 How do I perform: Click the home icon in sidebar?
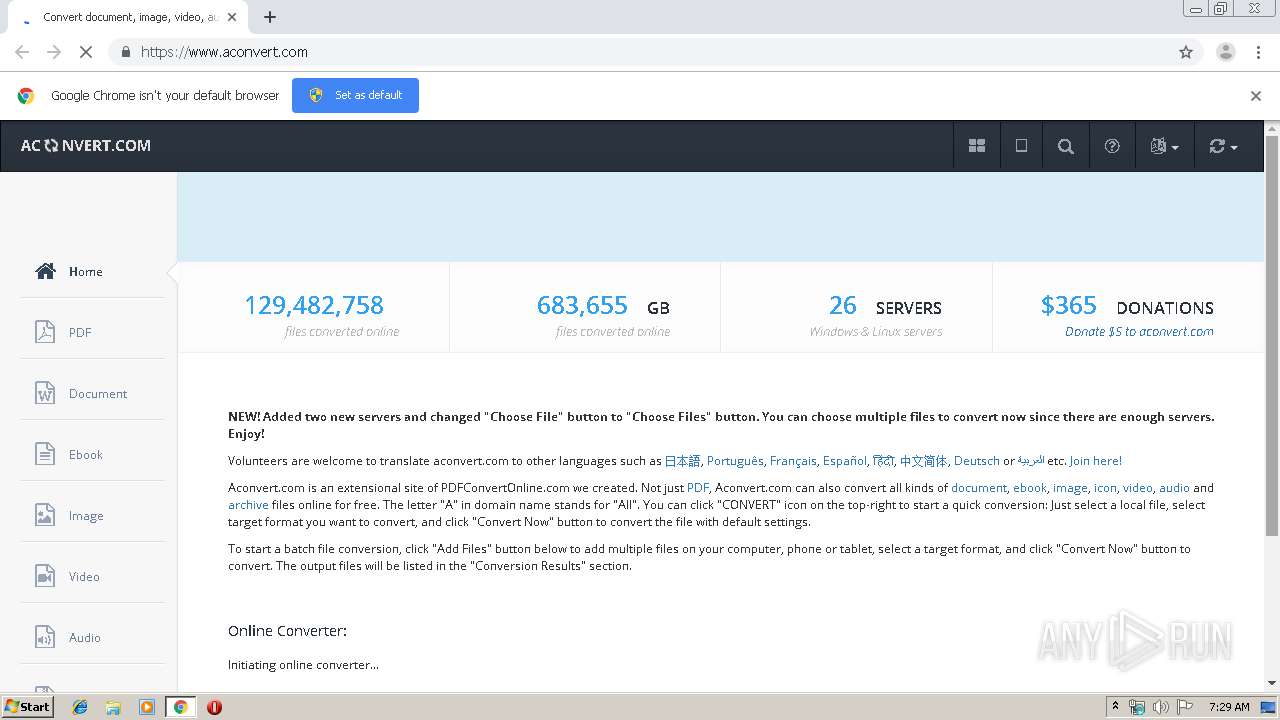45,271
